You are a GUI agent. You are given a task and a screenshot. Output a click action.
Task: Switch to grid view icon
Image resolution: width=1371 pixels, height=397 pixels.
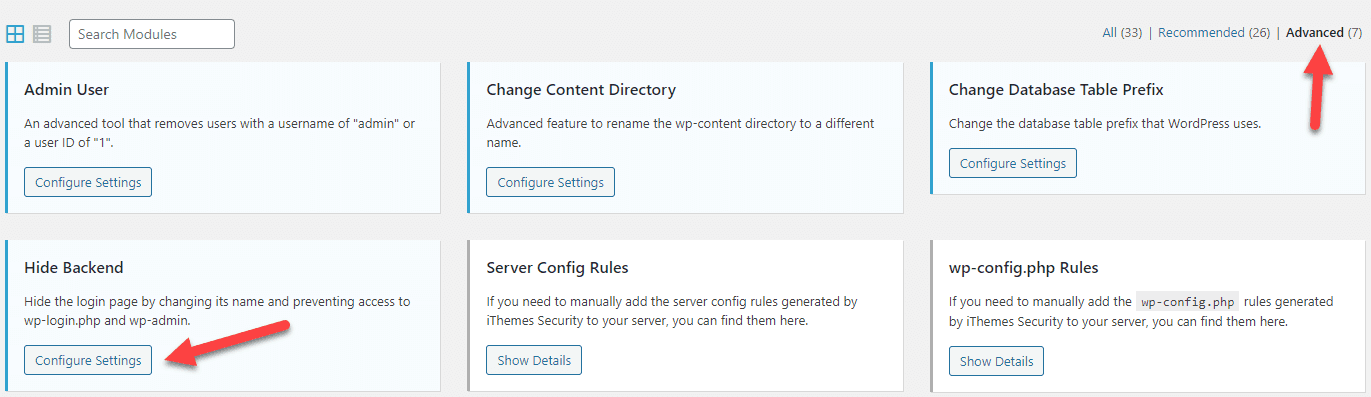point(15,34)
